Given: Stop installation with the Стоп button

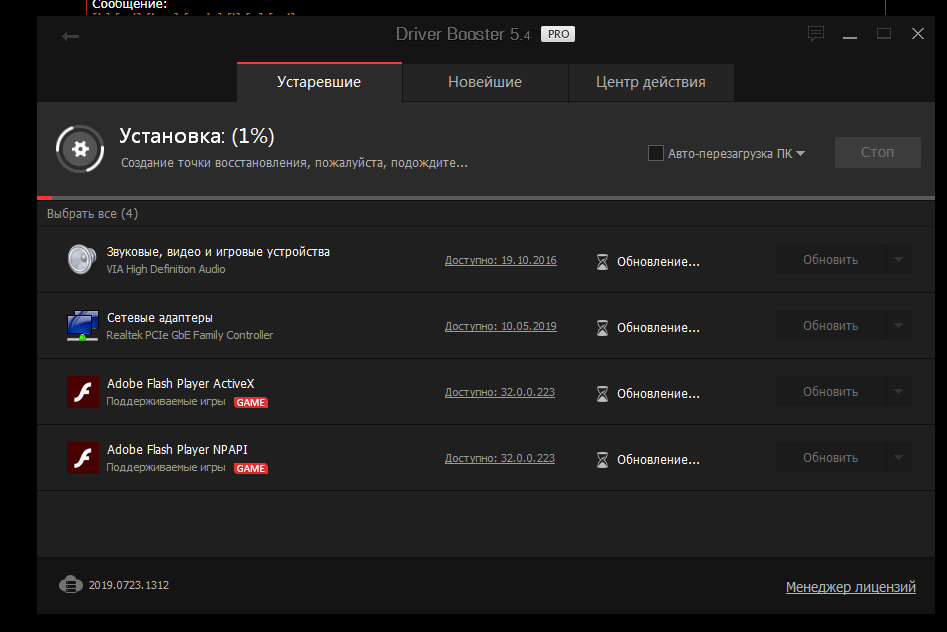Looking at the screenshot, I should [x=878, y=152].
